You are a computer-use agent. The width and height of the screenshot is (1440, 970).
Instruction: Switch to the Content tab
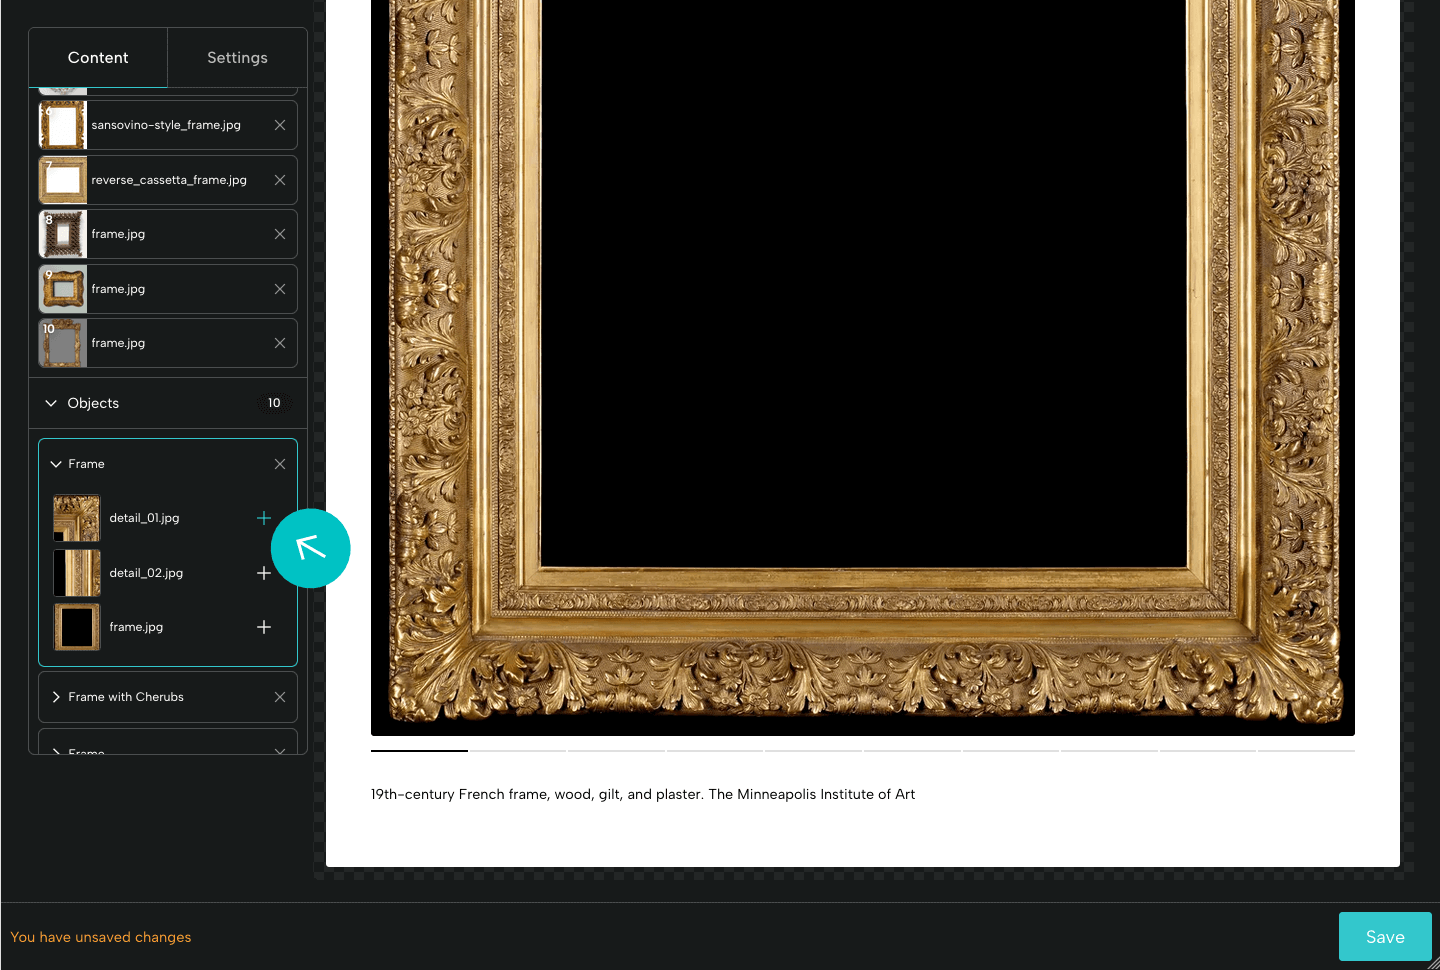click(x=98, y=57)
